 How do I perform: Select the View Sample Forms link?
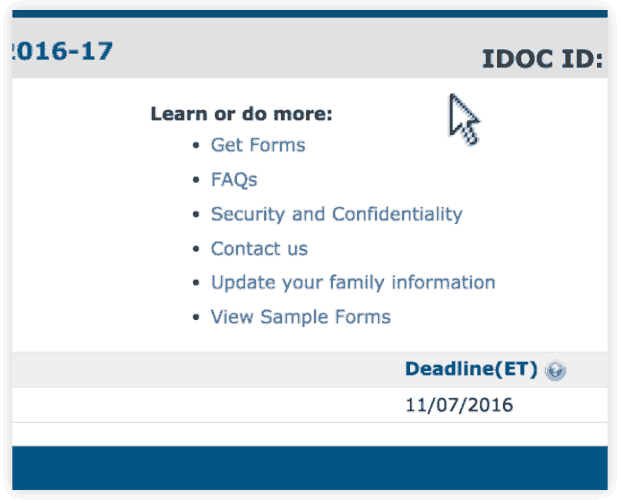coord(300,317)
